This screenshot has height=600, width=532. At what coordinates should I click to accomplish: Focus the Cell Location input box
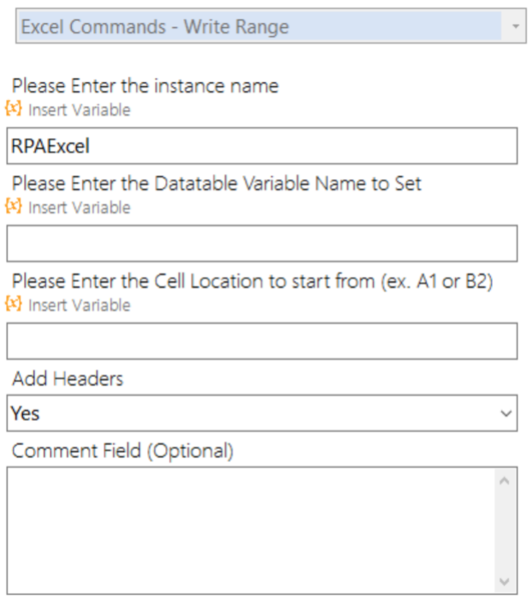click(x=262, y=341)
